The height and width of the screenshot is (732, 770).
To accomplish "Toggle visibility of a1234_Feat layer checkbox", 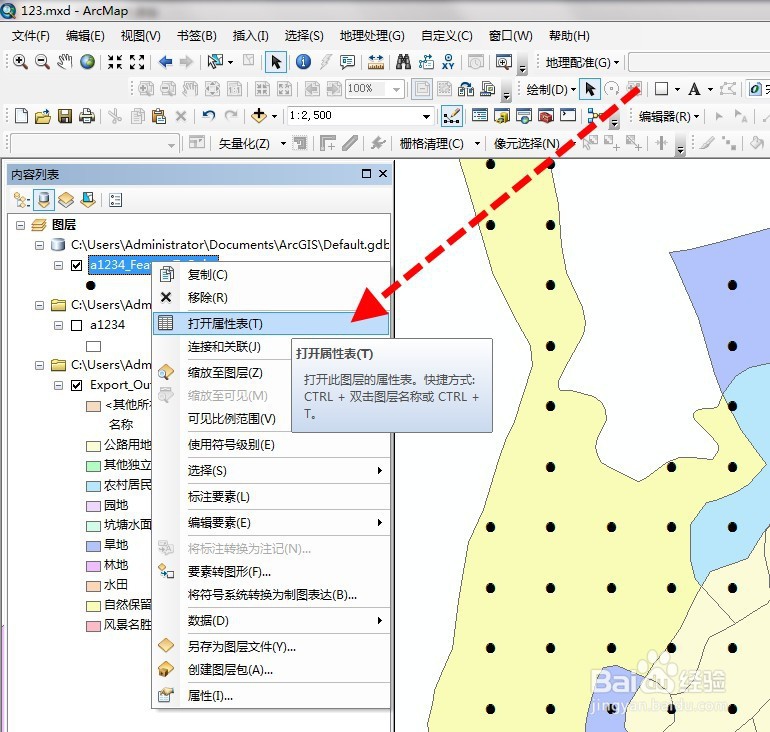I will (x=77, y=265).
